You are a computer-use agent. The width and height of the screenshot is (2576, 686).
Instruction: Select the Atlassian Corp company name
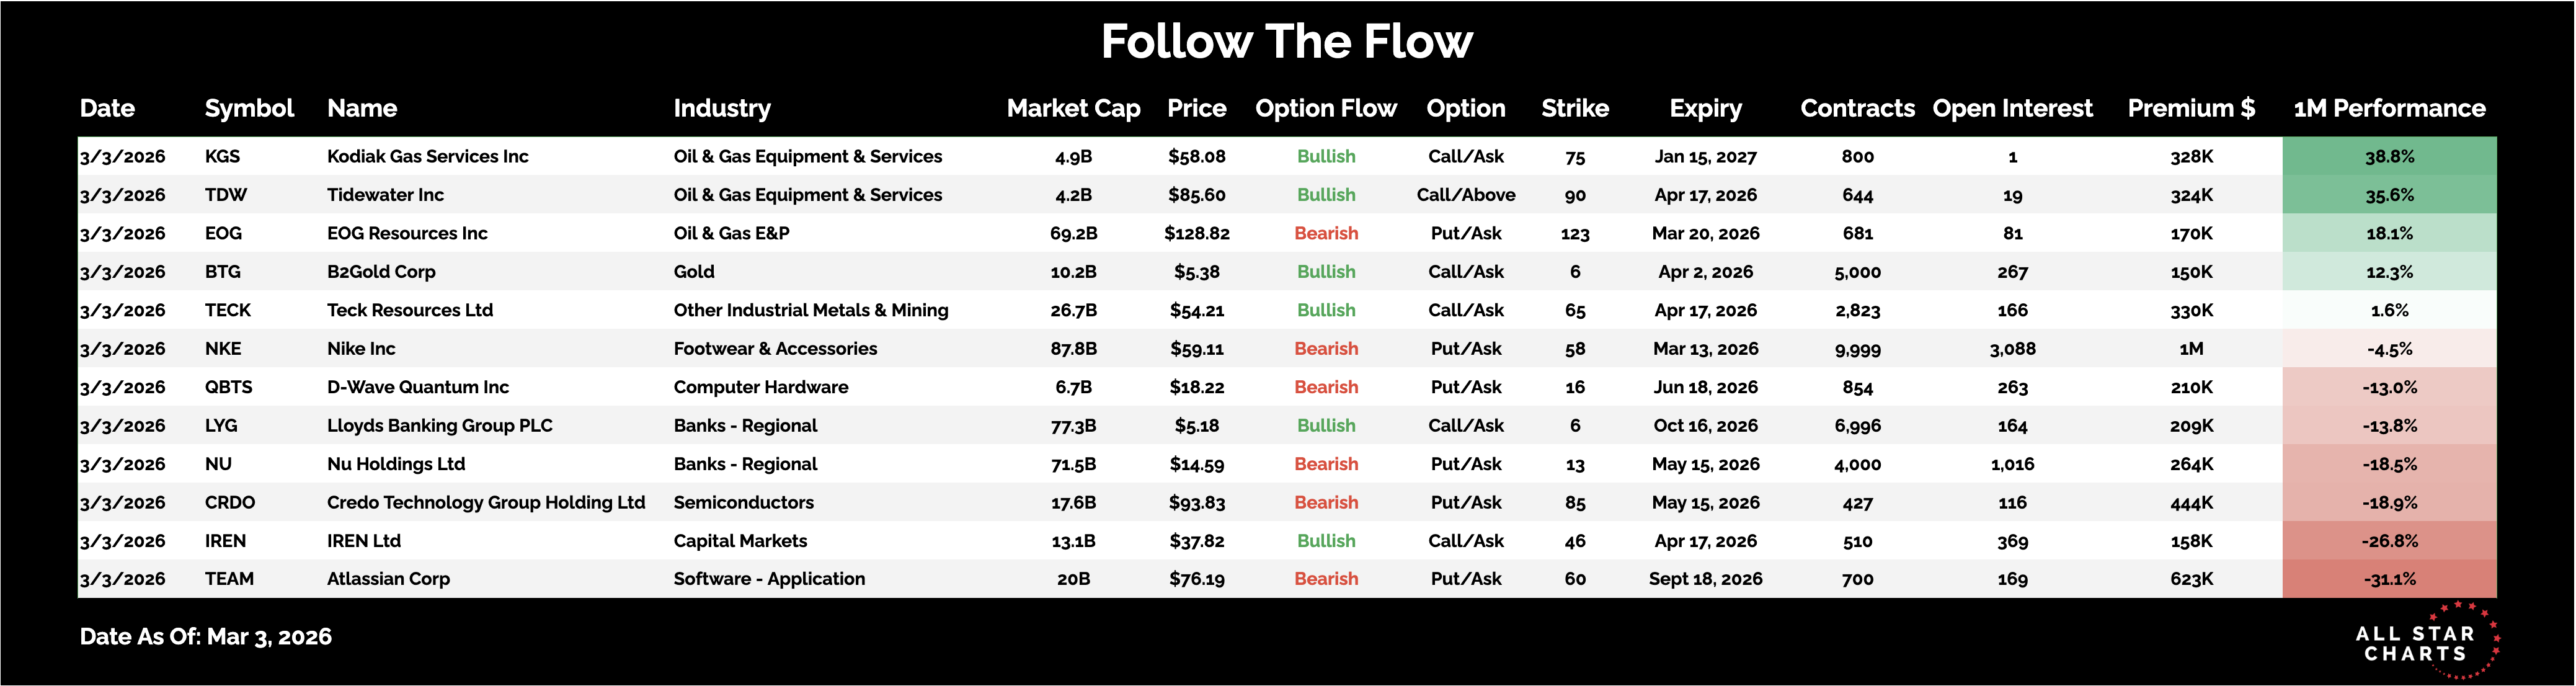388,579
